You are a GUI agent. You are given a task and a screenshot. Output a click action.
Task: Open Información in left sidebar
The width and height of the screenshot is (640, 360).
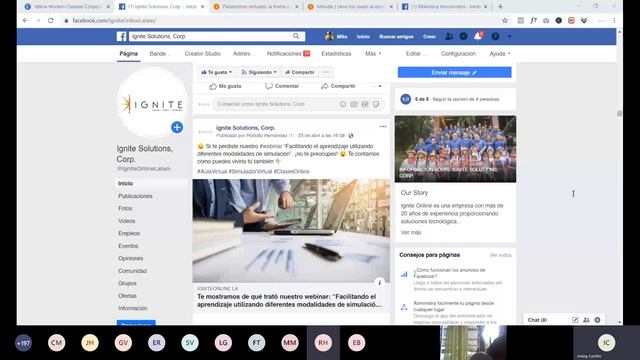(133, 308)
